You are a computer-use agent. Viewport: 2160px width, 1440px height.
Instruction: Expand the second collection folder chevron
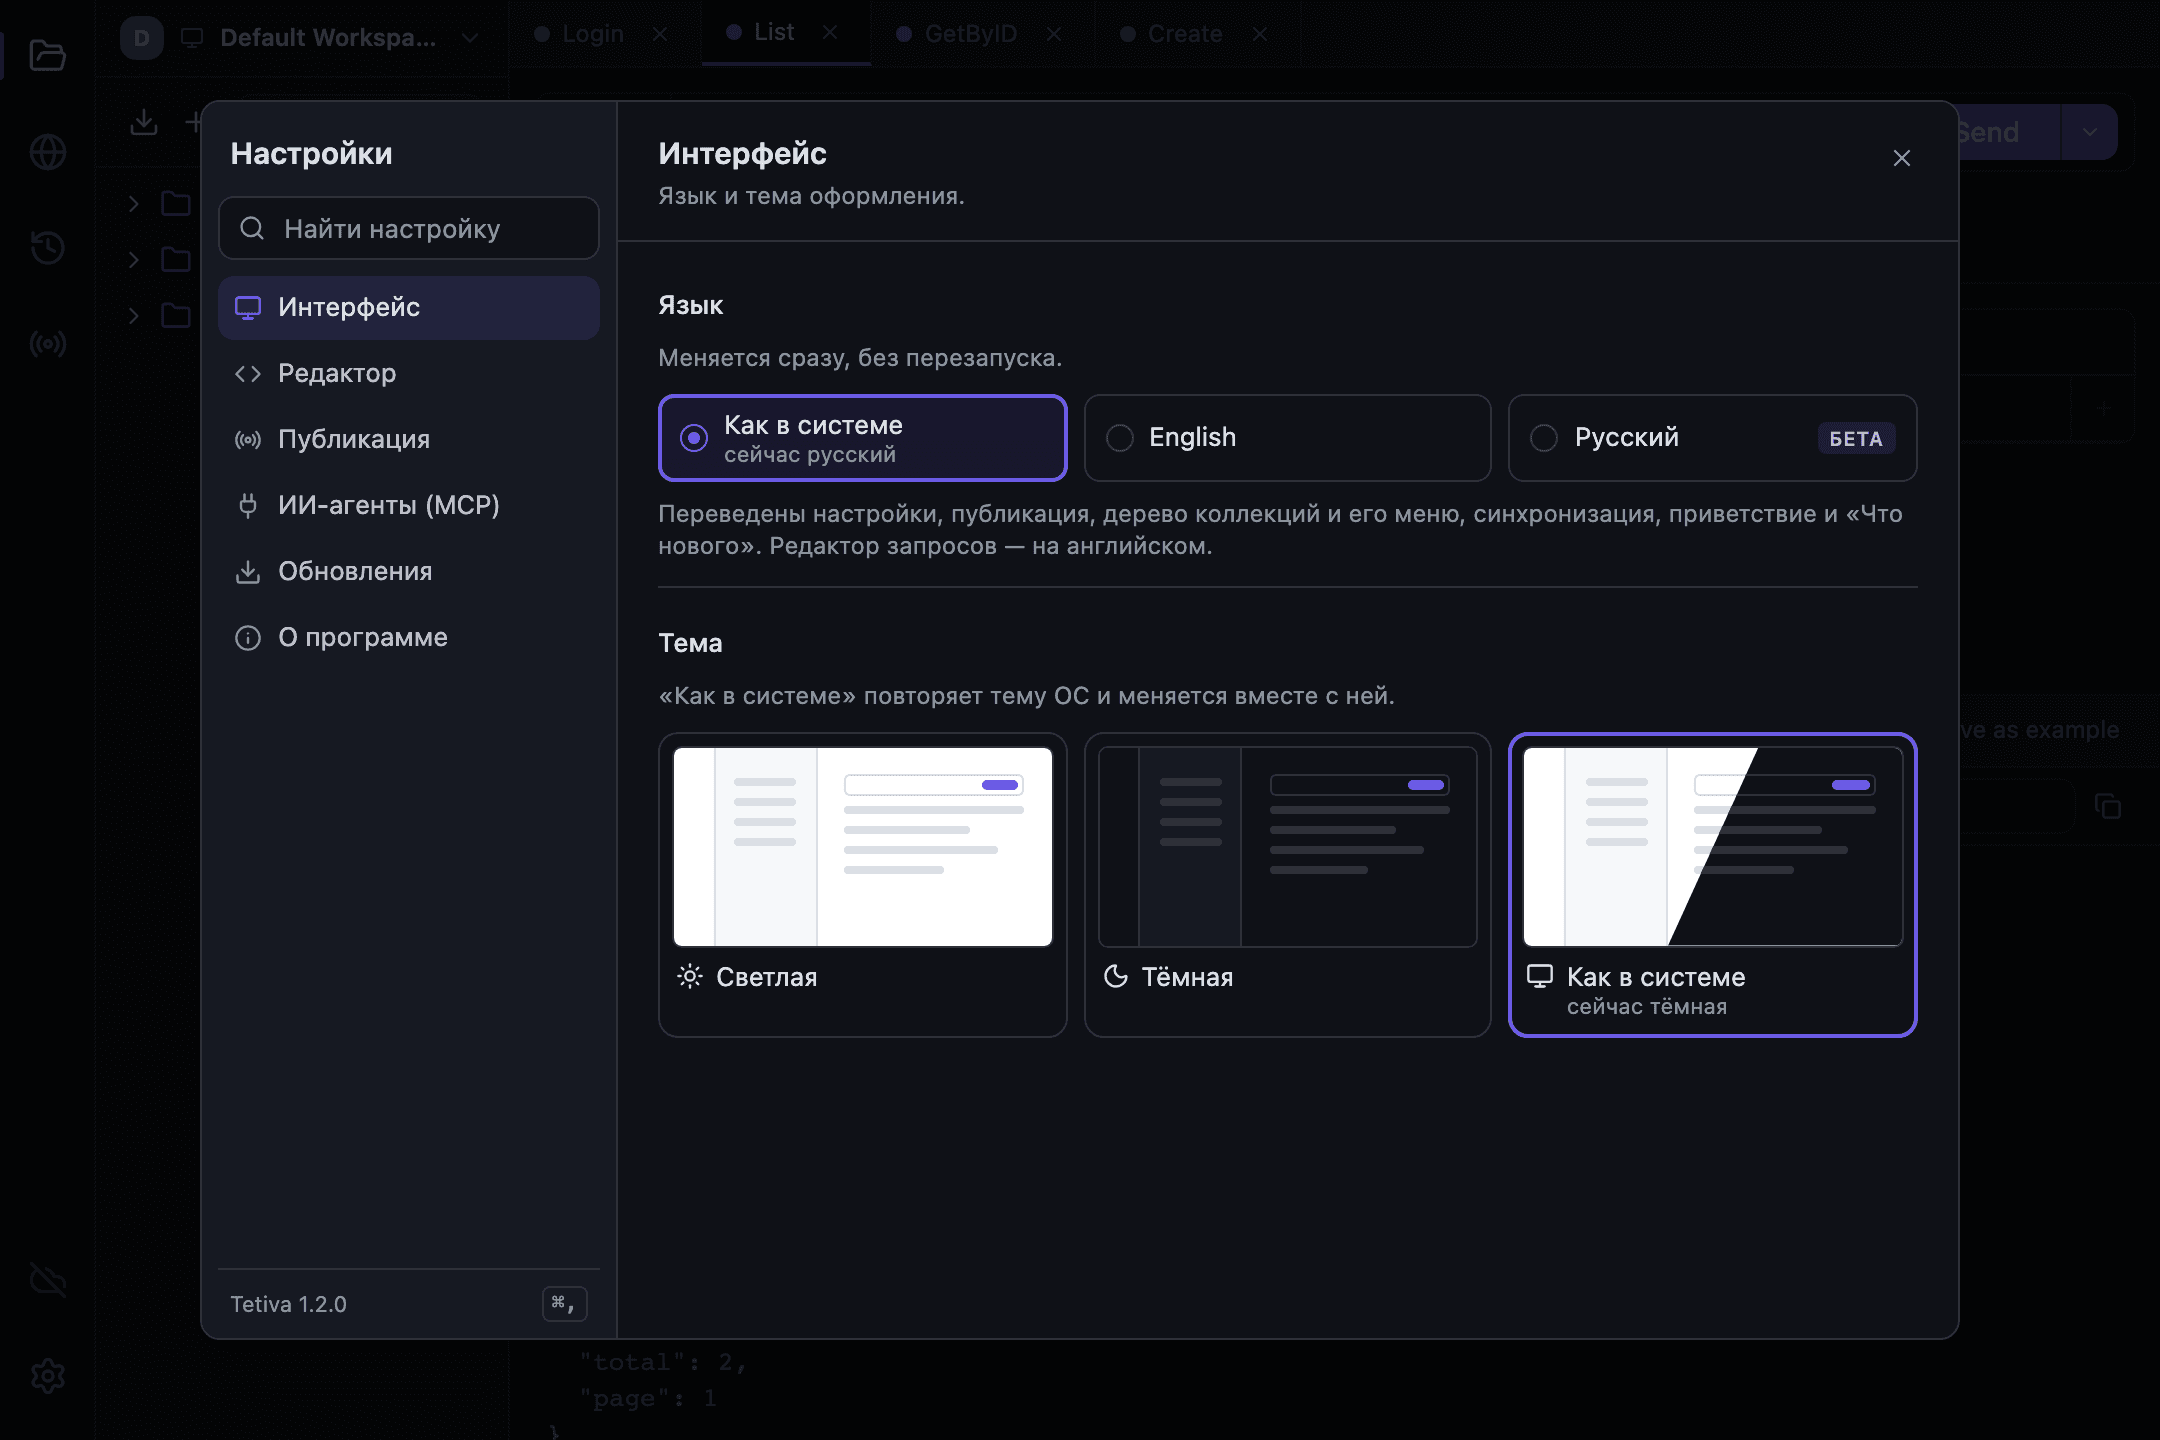(x=134, y=260)
